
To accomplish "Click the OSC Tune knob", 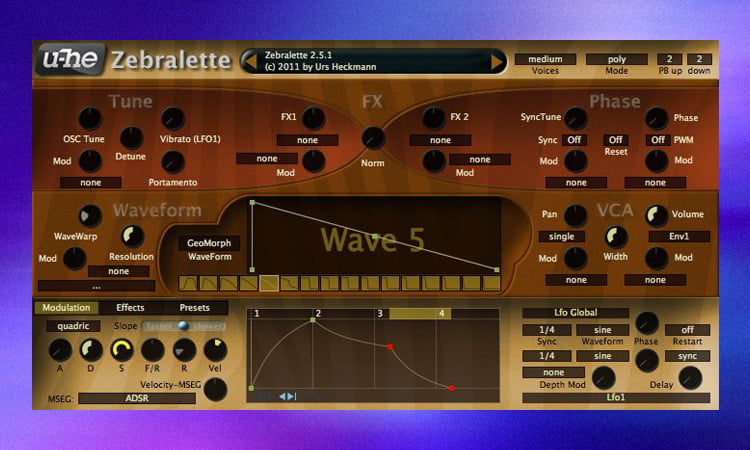I will (x=91, y=119).
